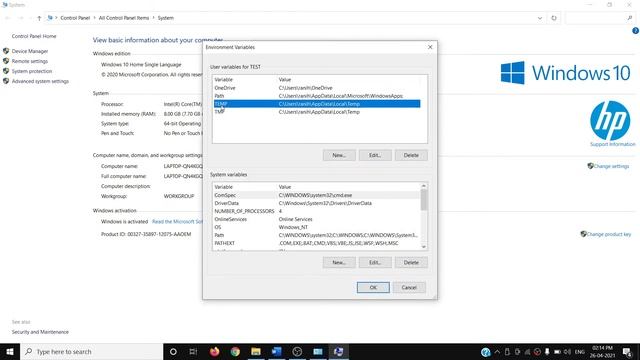This screenshot has height=360, width=640.
Task: Open Windows Start menu
Action: 10,351
